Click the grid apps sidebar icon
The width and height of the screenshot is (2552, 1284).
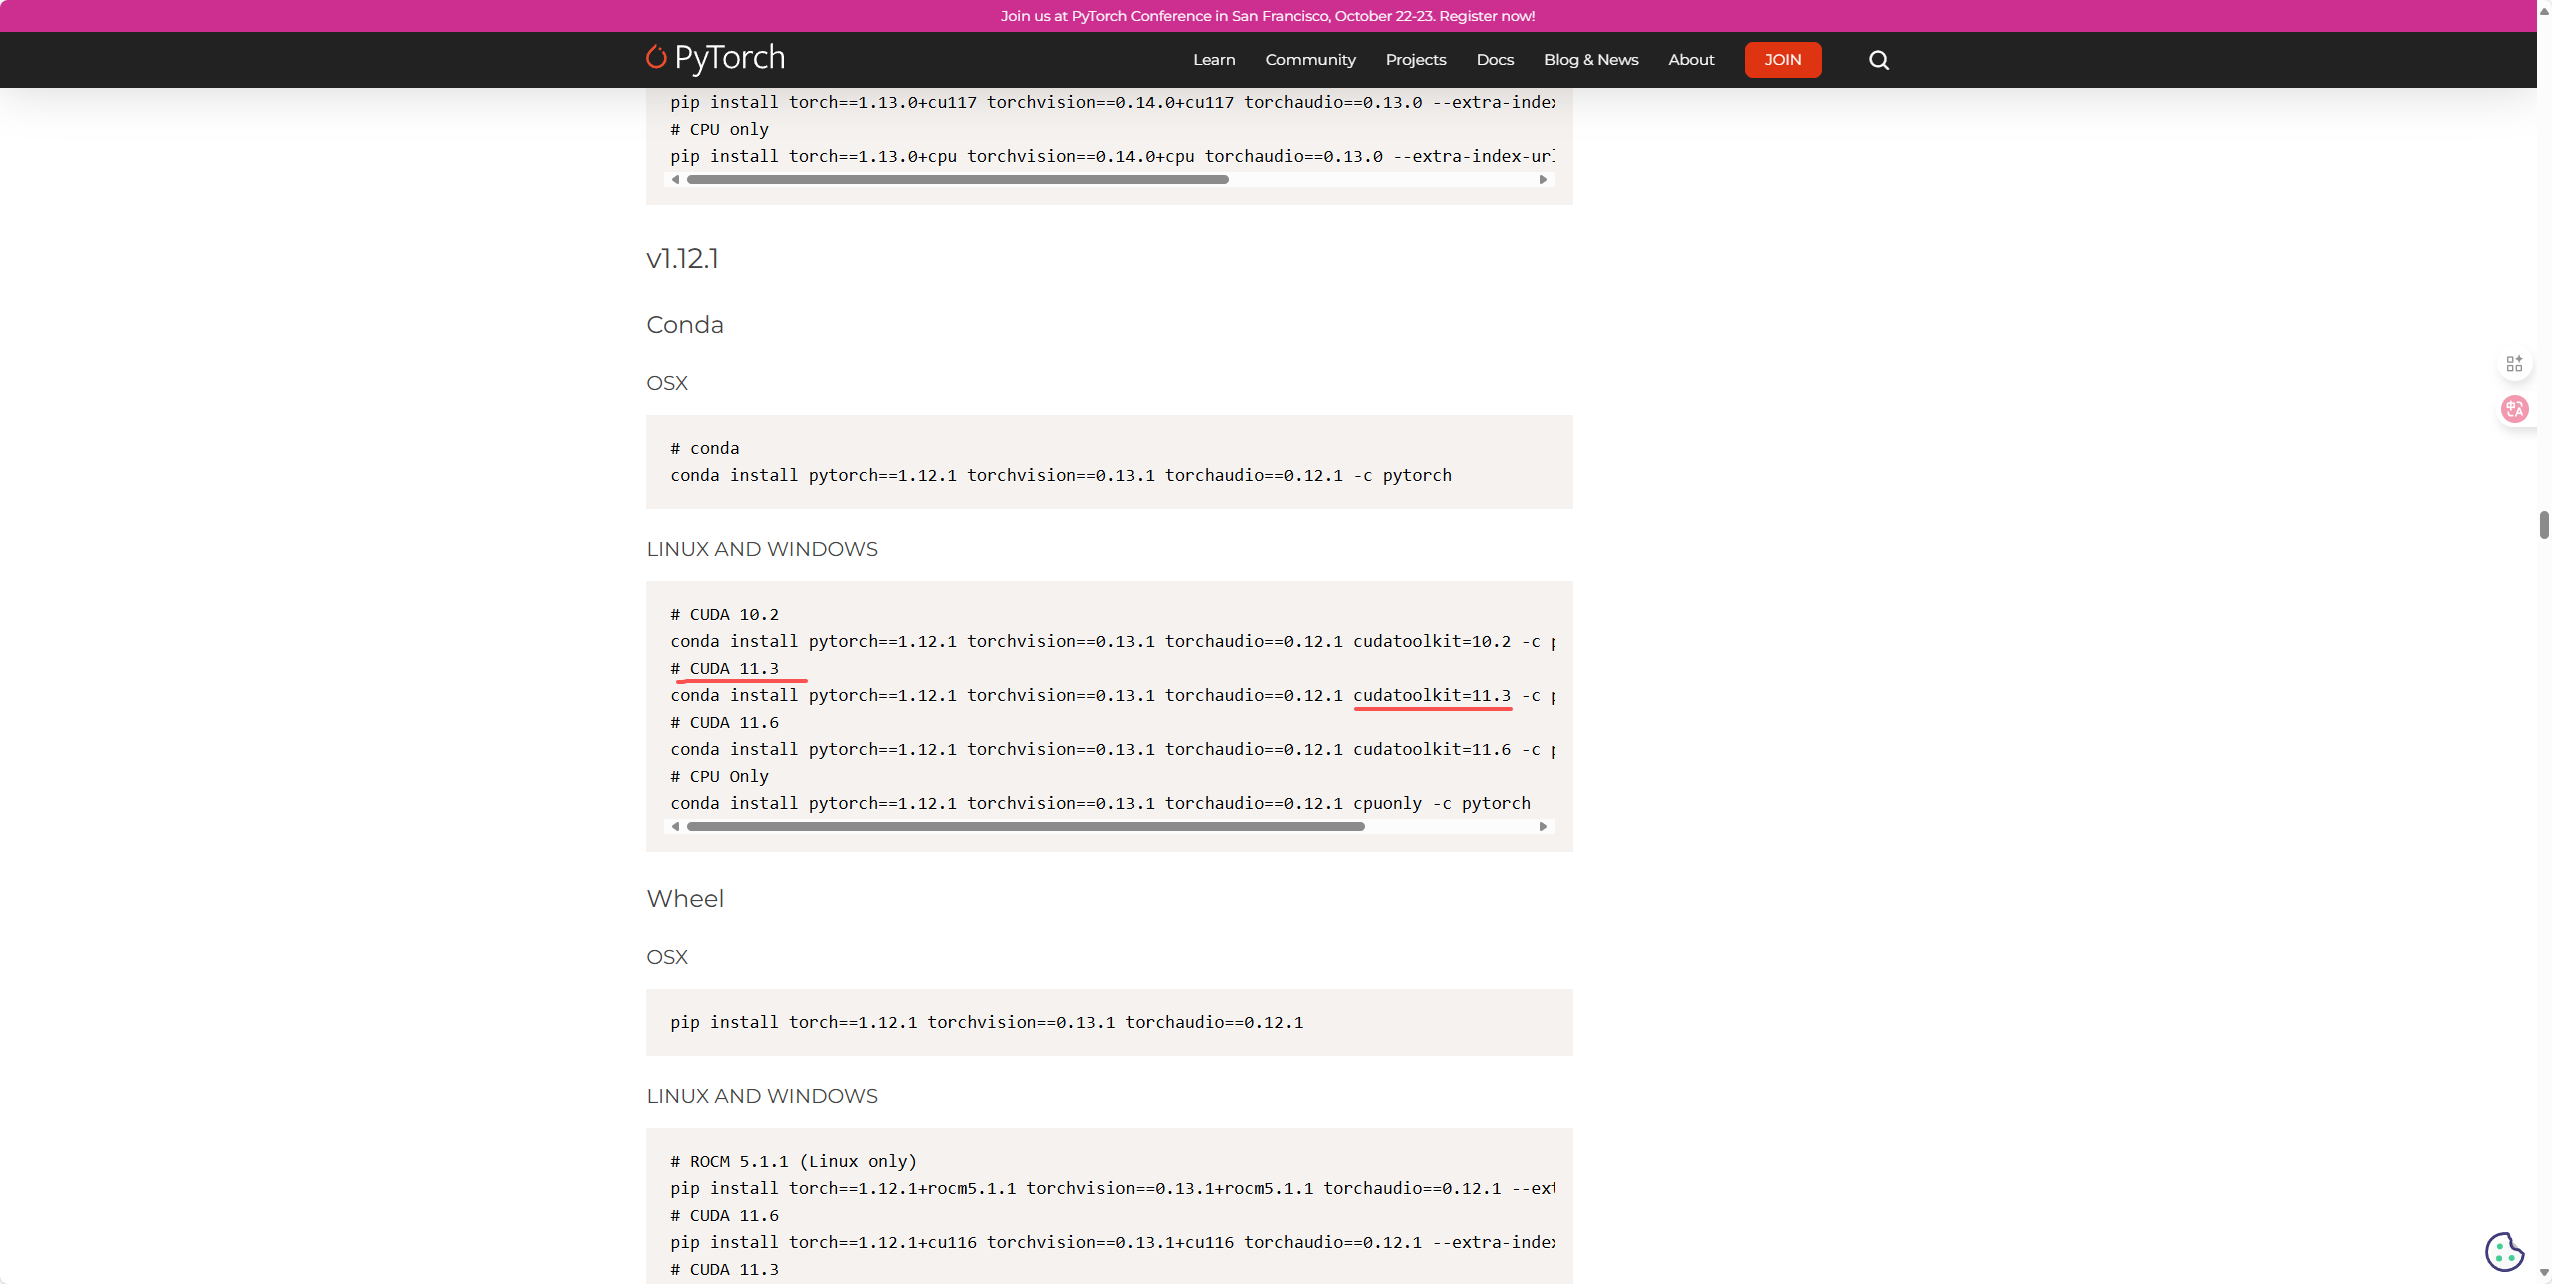(x=2514, y=363)
